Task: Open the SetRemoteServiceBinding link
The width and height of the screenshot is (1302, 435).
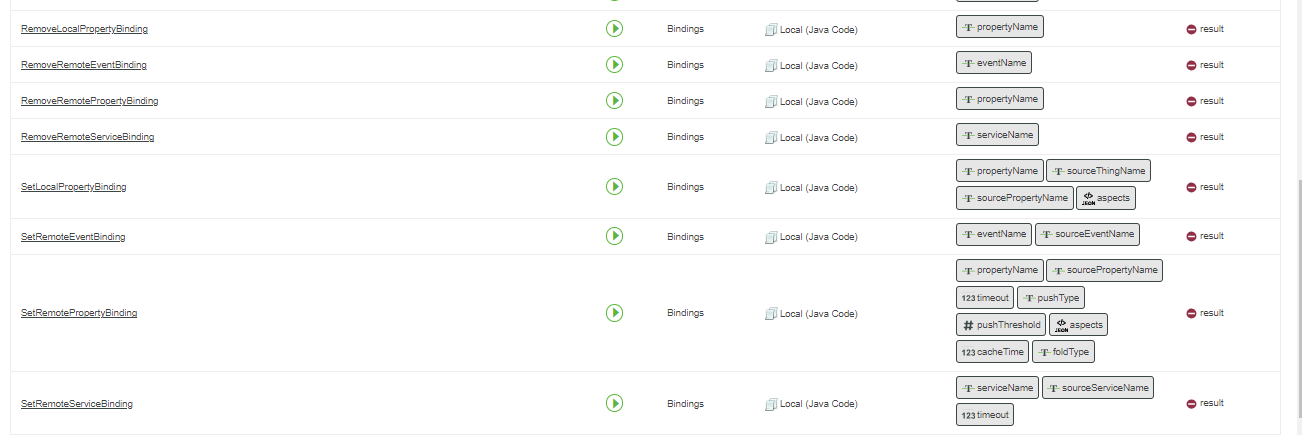Action: click(x=77, y=404)
